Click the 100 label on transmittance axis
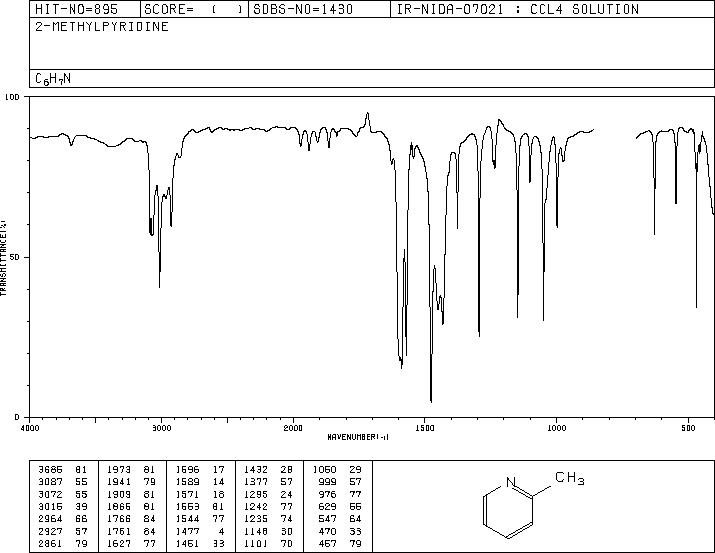The height and width of the screenshot is (553, 715). 12,97
